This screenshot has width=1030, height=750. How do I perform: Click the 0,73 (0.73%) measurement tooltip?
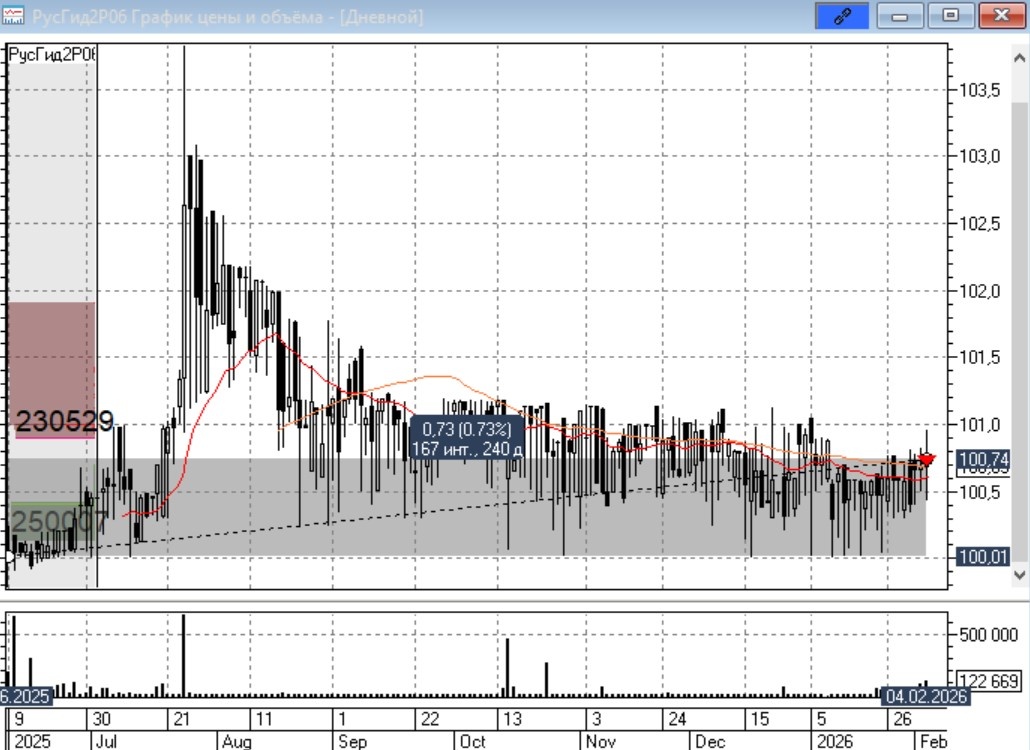(x=466, y=439)
